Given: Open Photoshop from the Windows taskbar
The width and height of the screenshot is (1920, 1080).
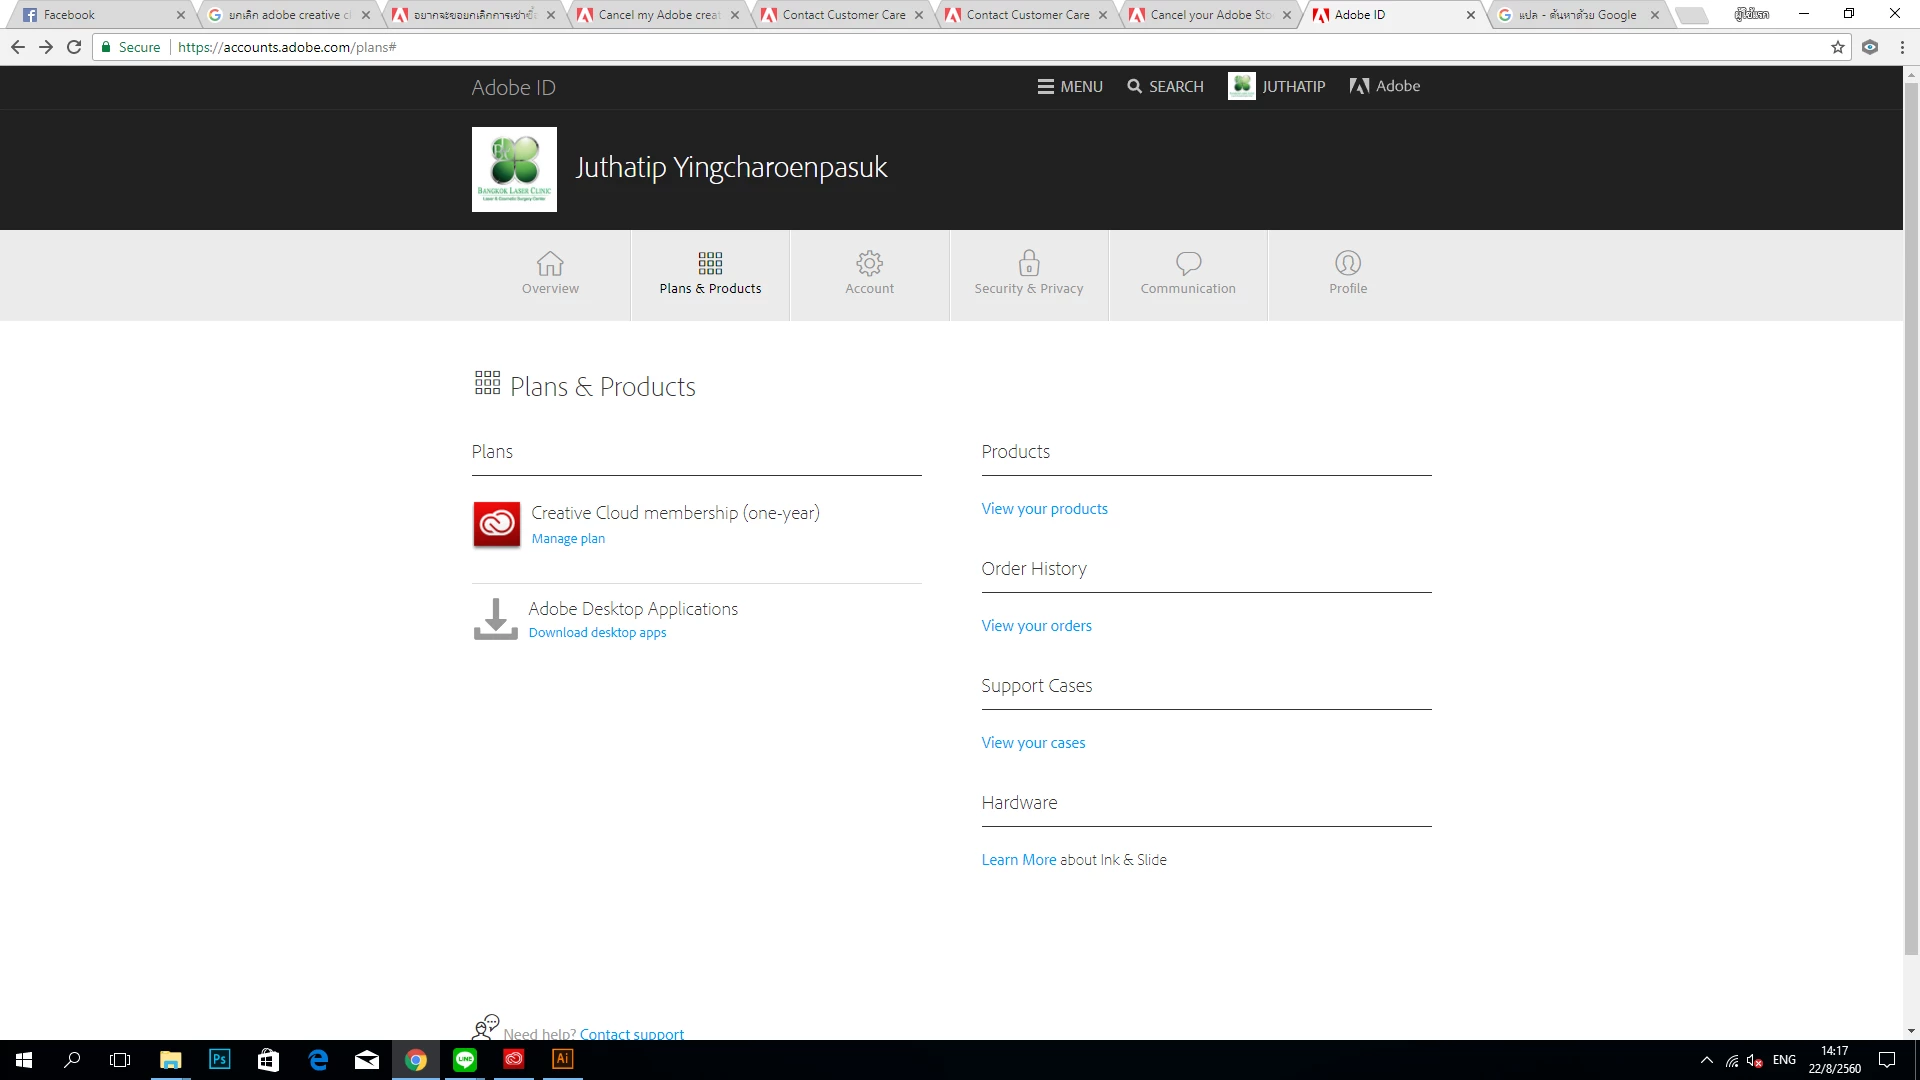Looking at the screenshot, I should [219, 1059].
